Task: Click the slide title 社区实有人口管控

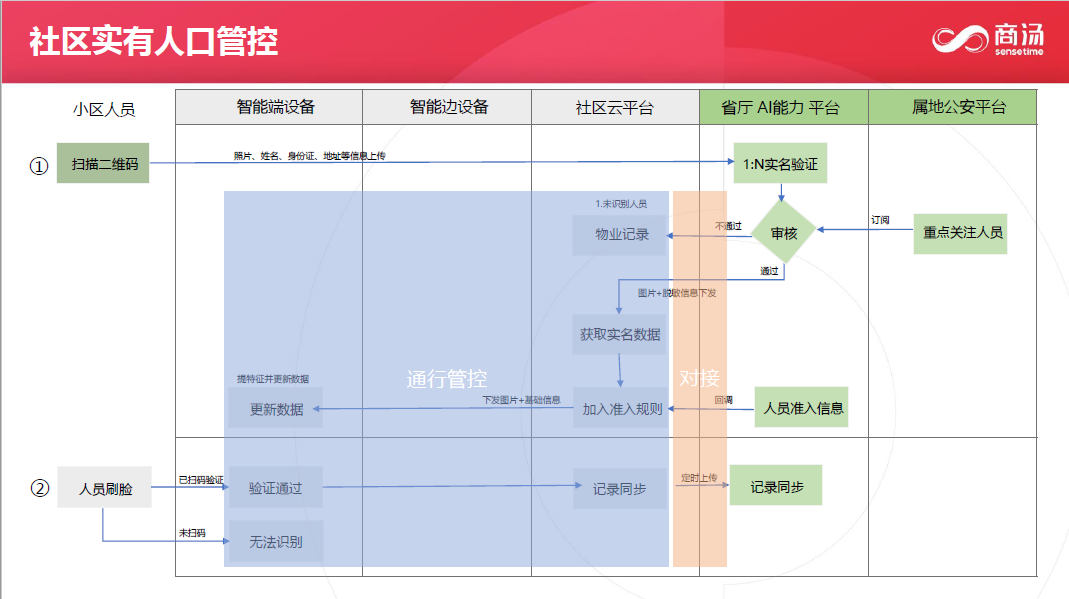Action: coord(153,41)
